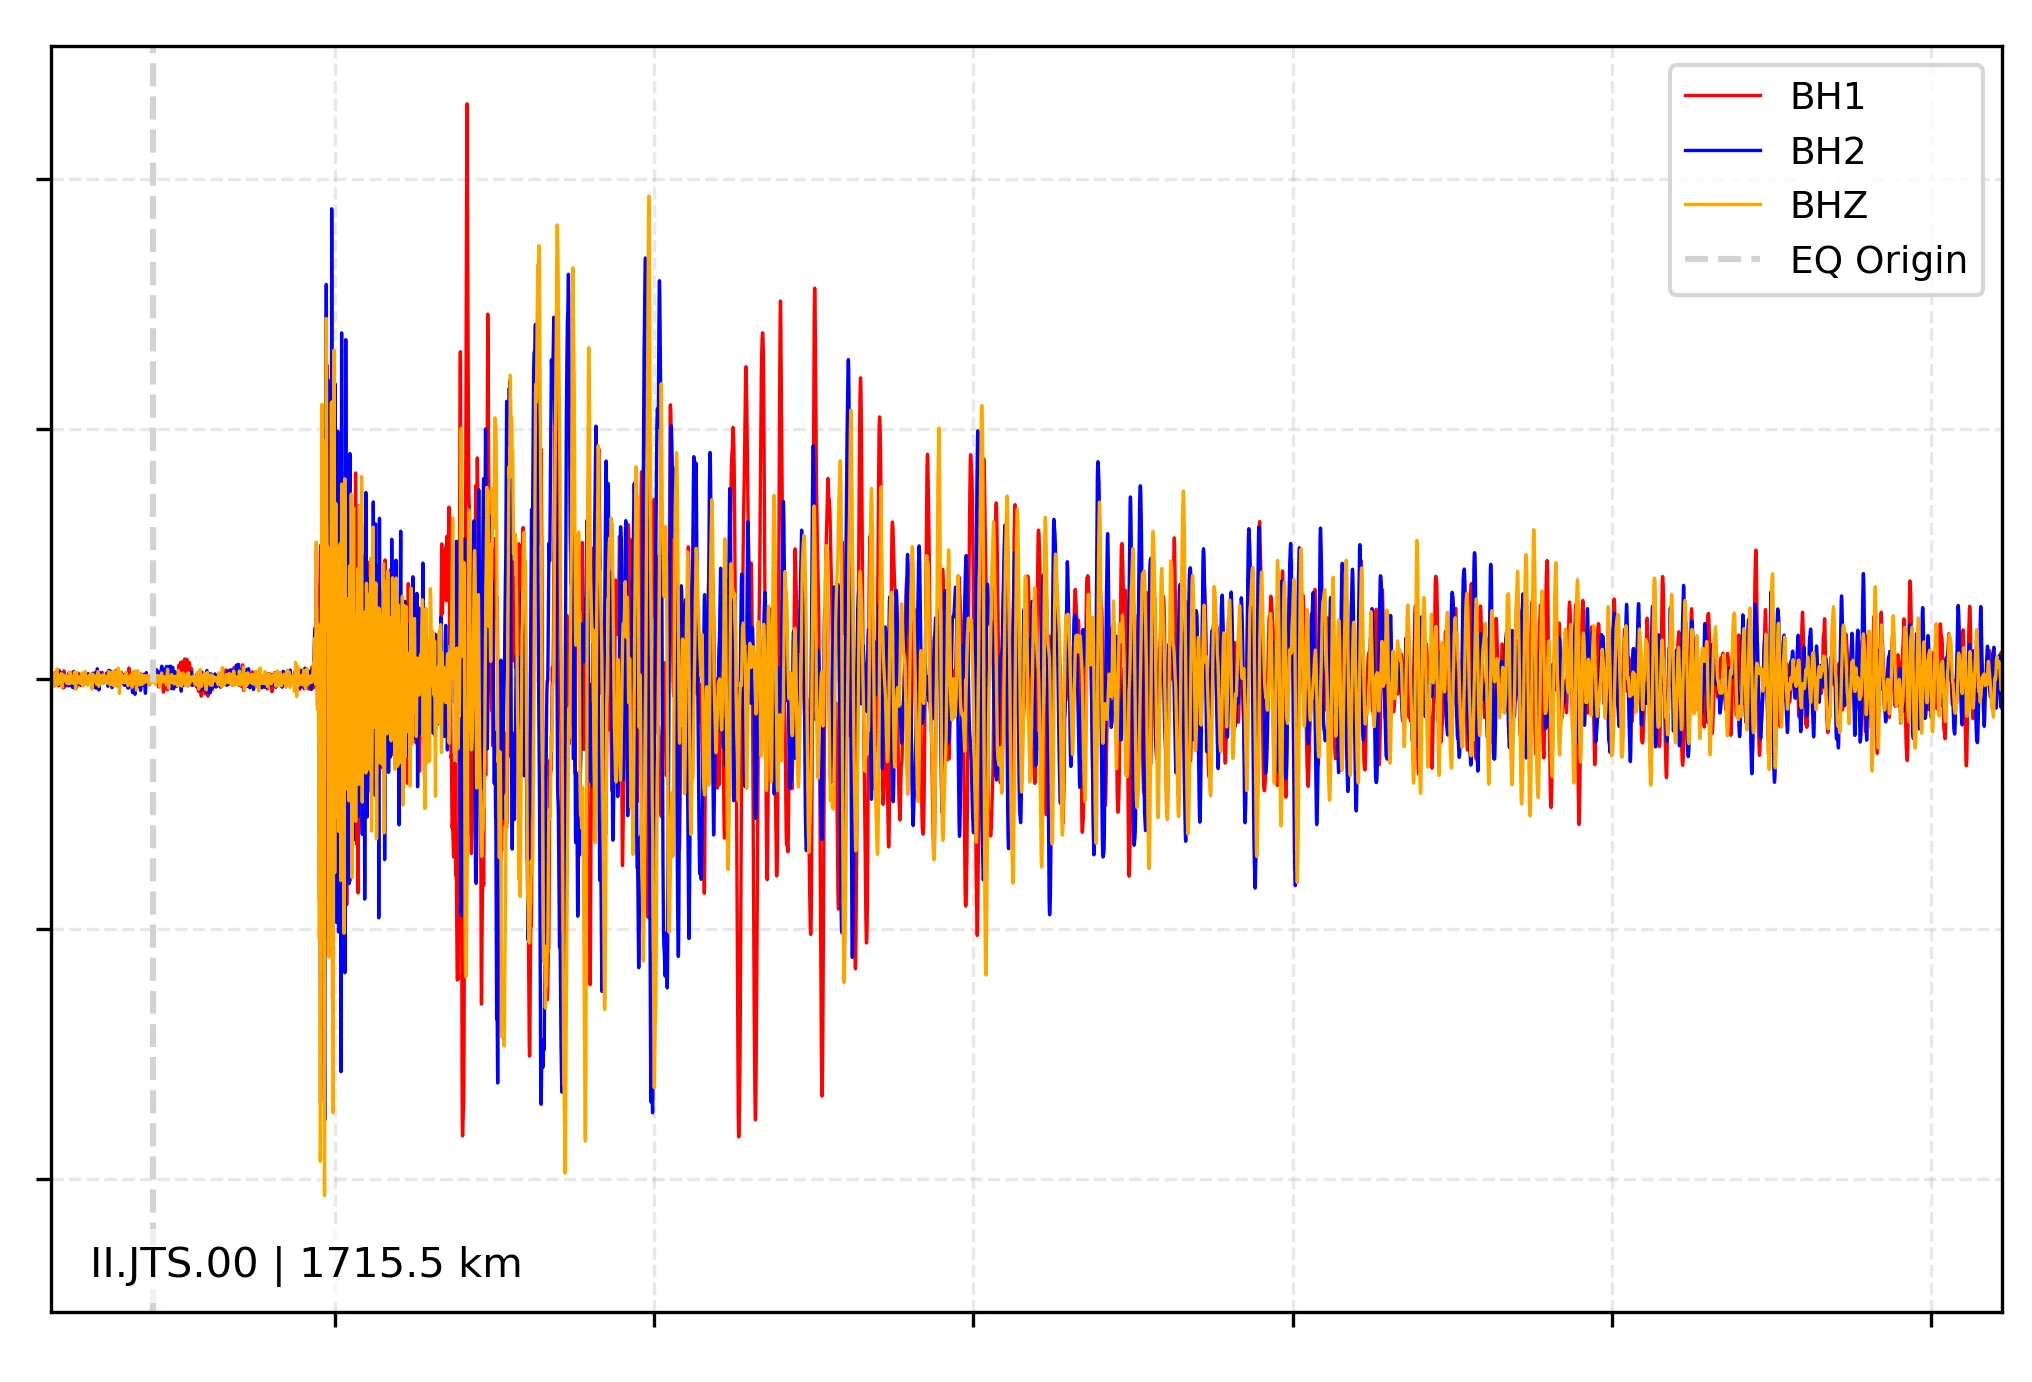Image resolution: width=2032 pixels, height=1382 pixels.
Task: Select the BH2 legend label text
Action: 1827,151
